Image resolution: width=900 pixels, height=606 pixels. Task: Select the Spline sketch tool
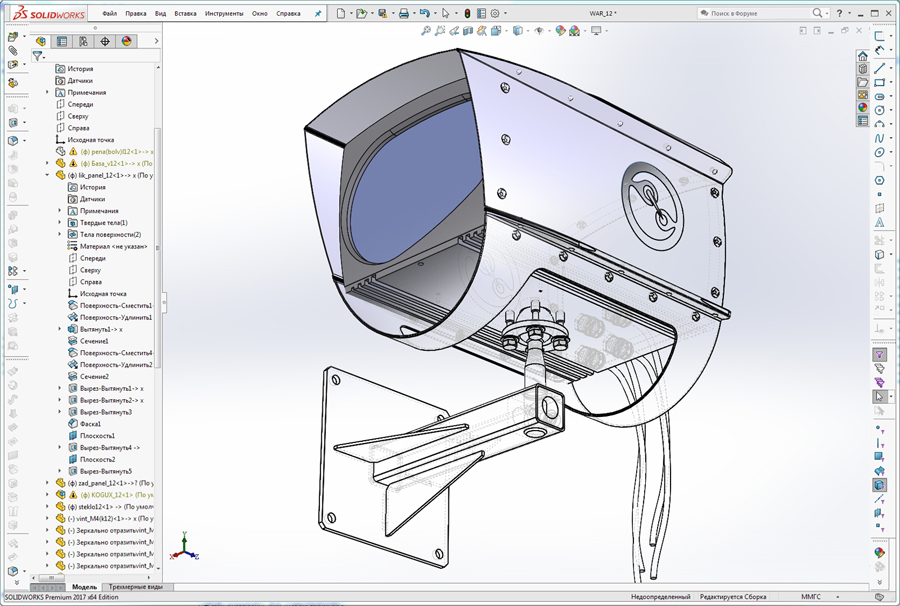879,138
